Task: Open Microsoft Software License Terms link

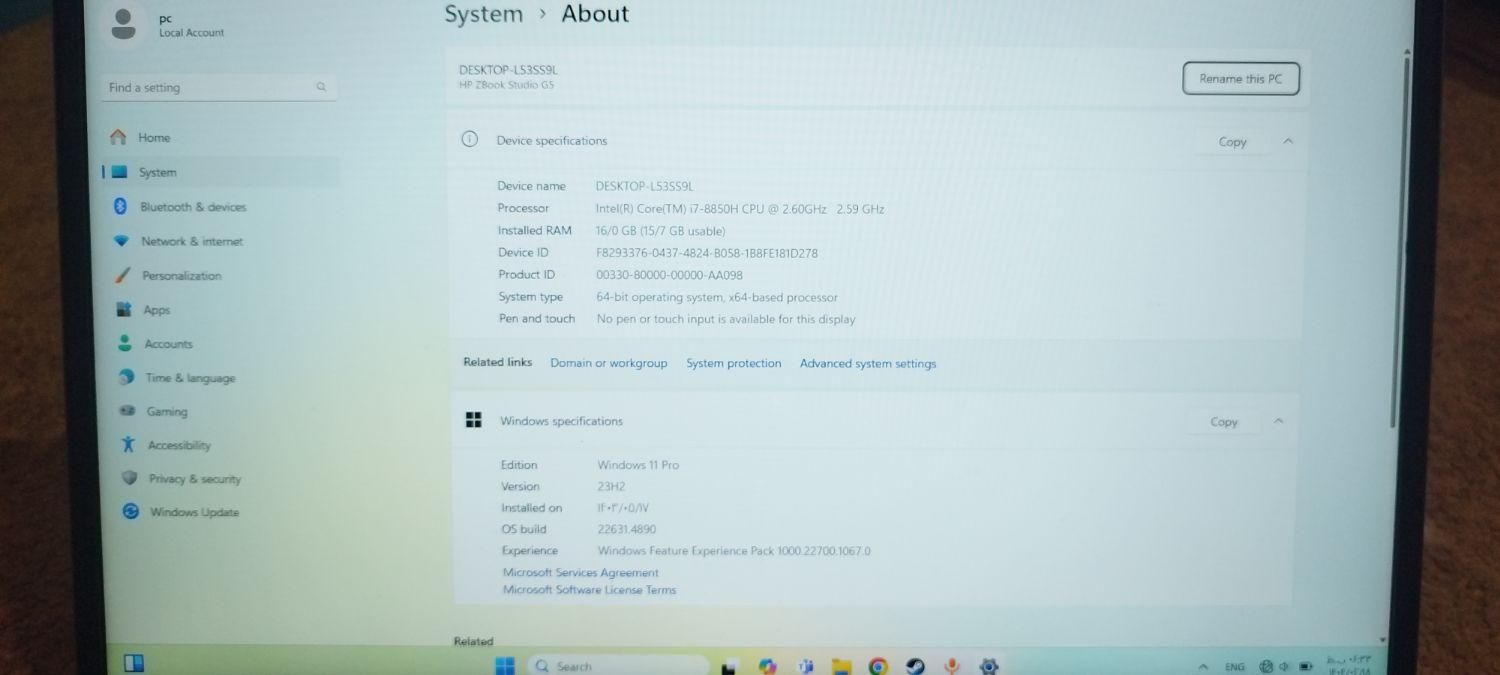Action: [589, 590]
